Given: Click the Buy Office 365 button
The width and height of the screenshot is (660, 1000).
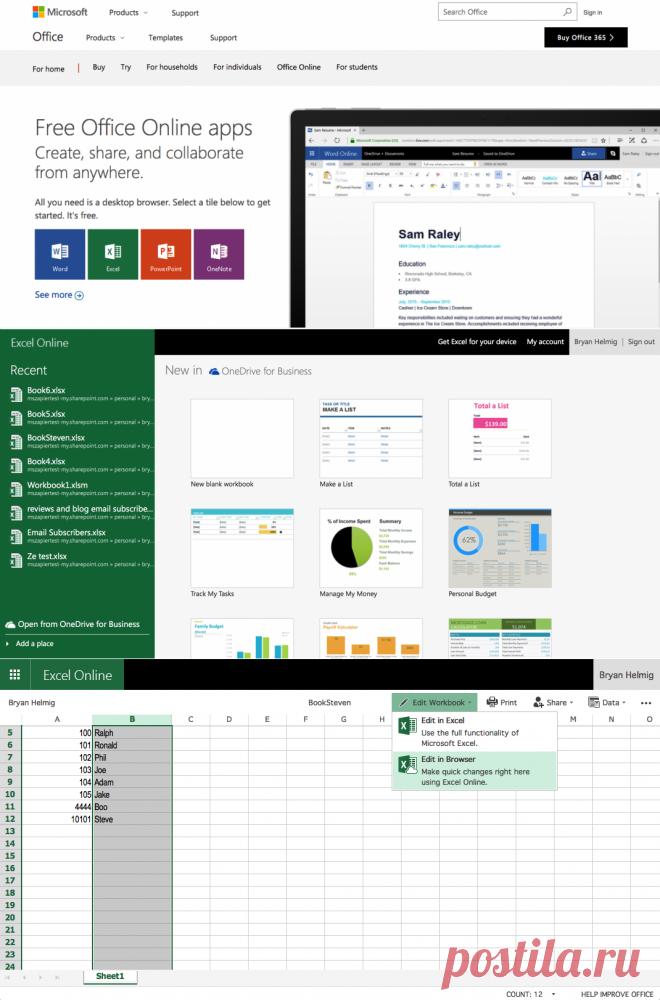Looking at the screenshot, I should pyautogui.click(x=585, y=38).
